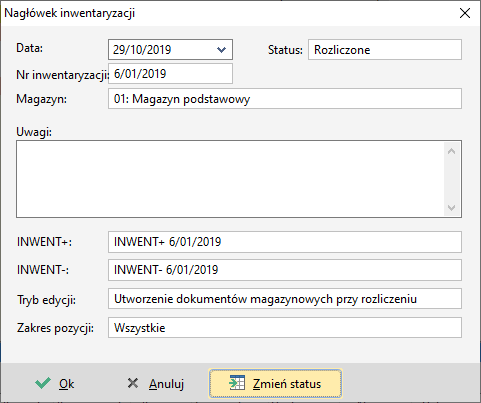Click the Zmień status button

(275, 383)
